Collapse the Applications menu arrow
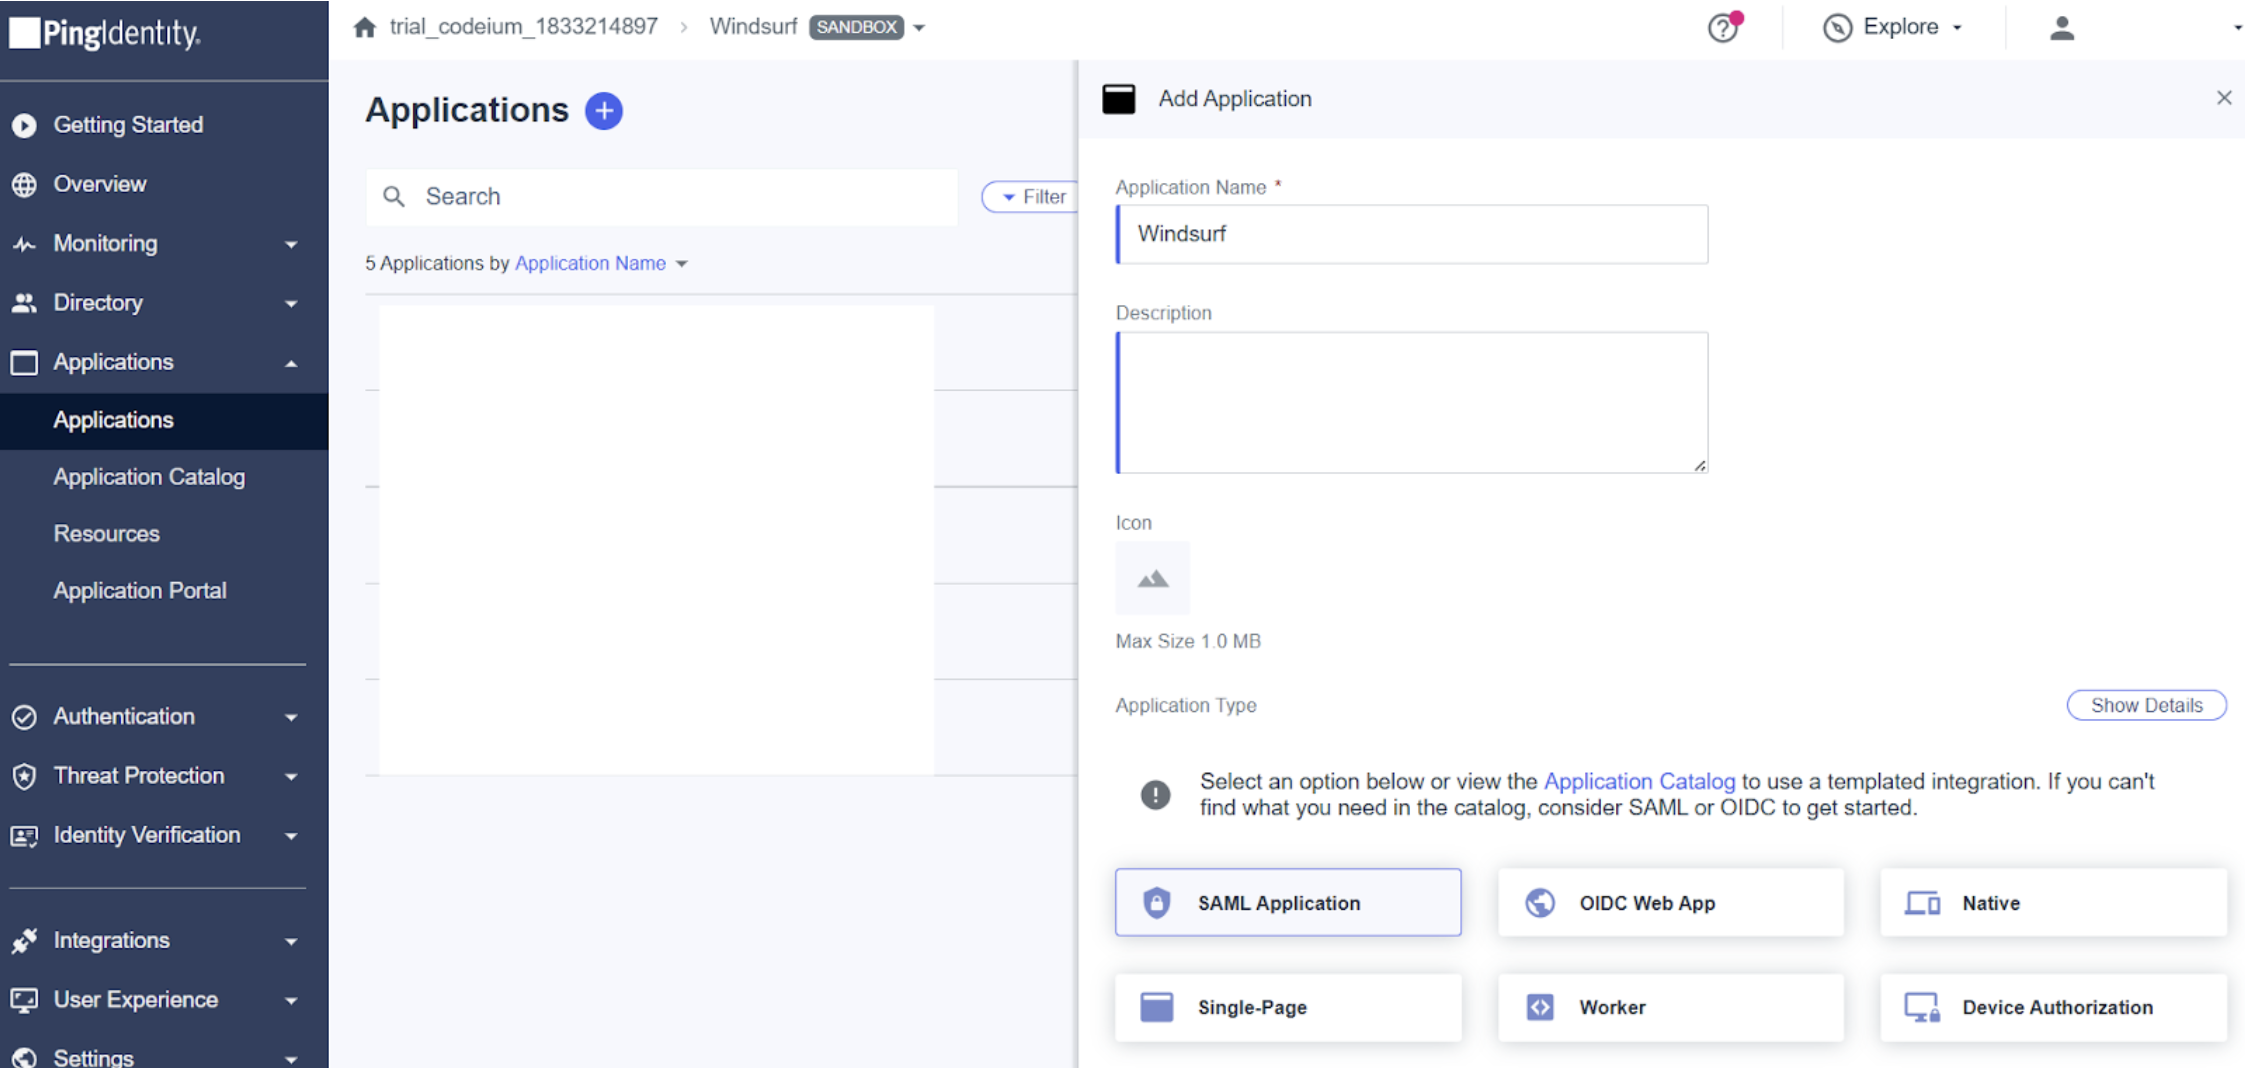 [x=291, y=363]
